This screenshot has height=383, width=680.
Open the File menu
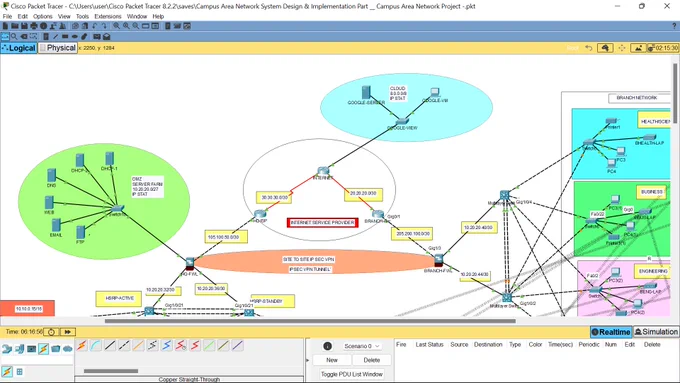tap(7, 16)
